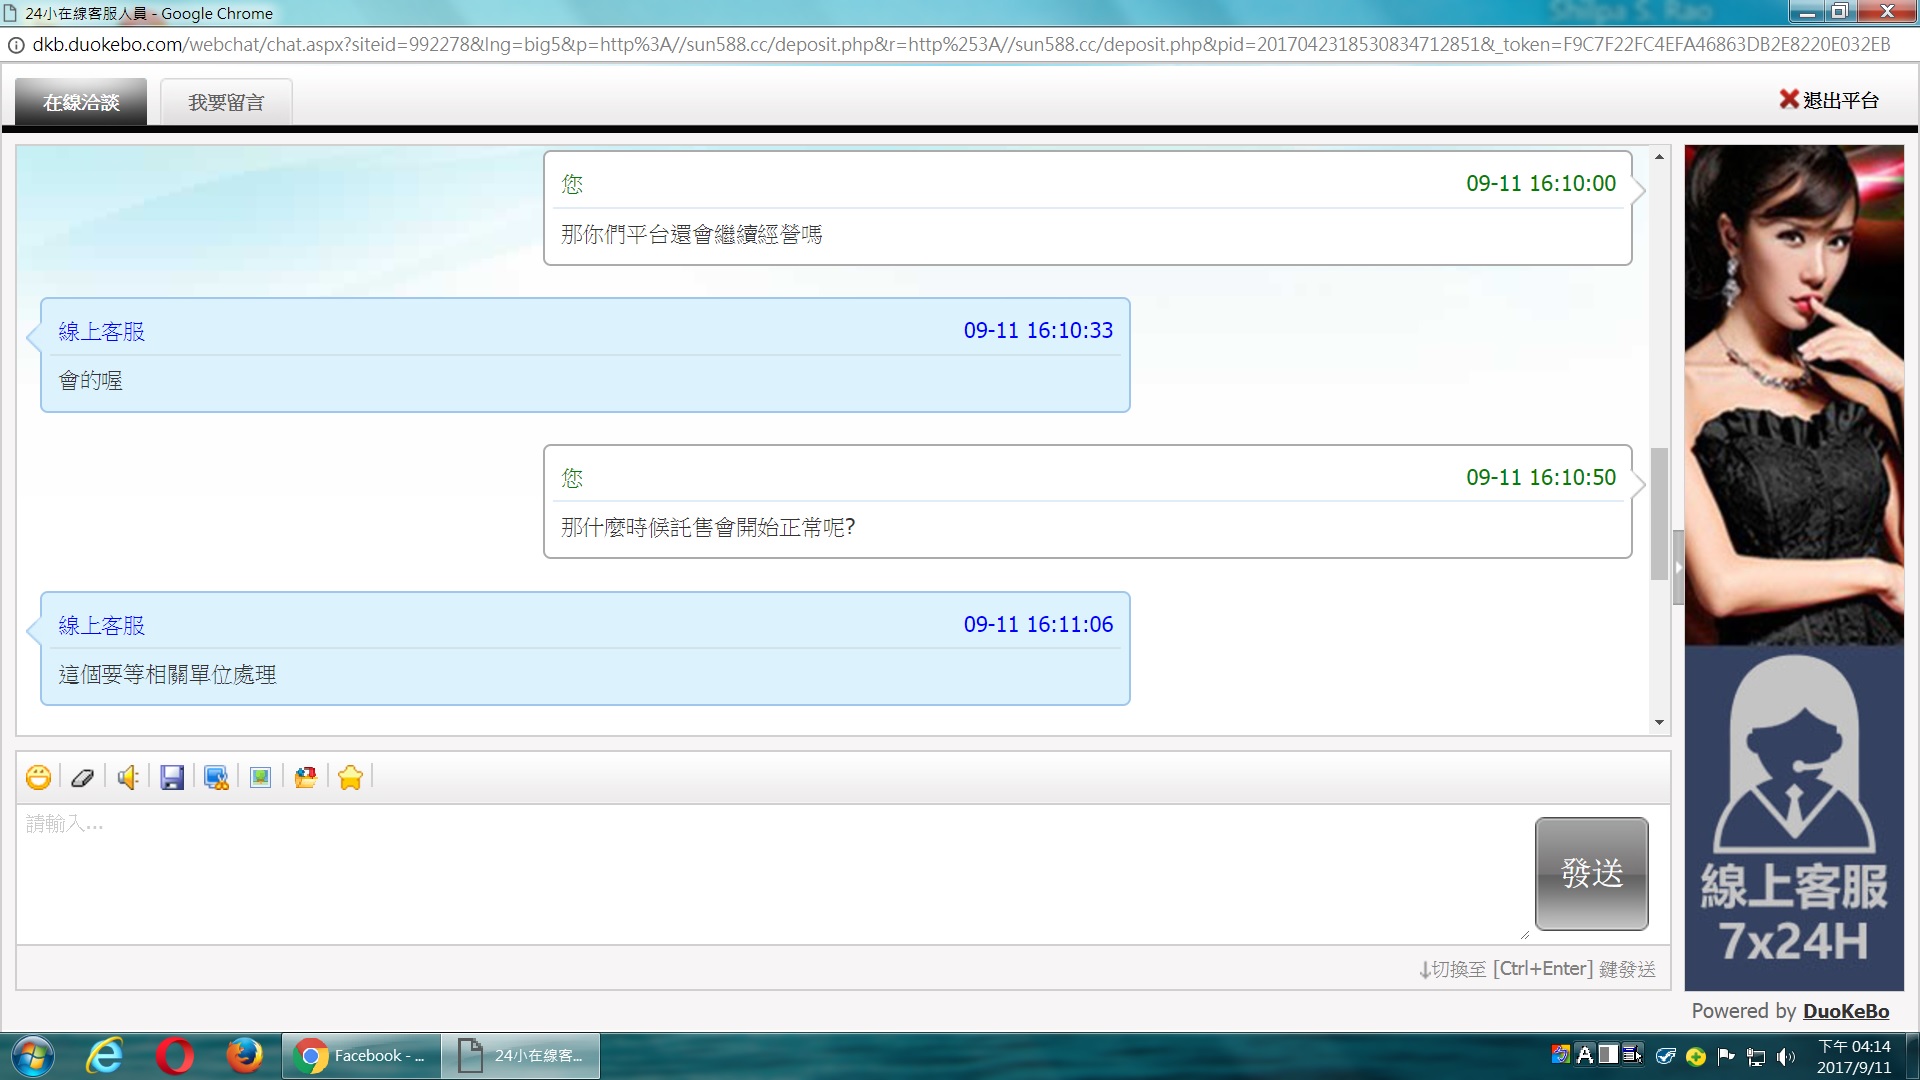Open the emoji smiley picker

pyautogui.click(x=38, y=777)
